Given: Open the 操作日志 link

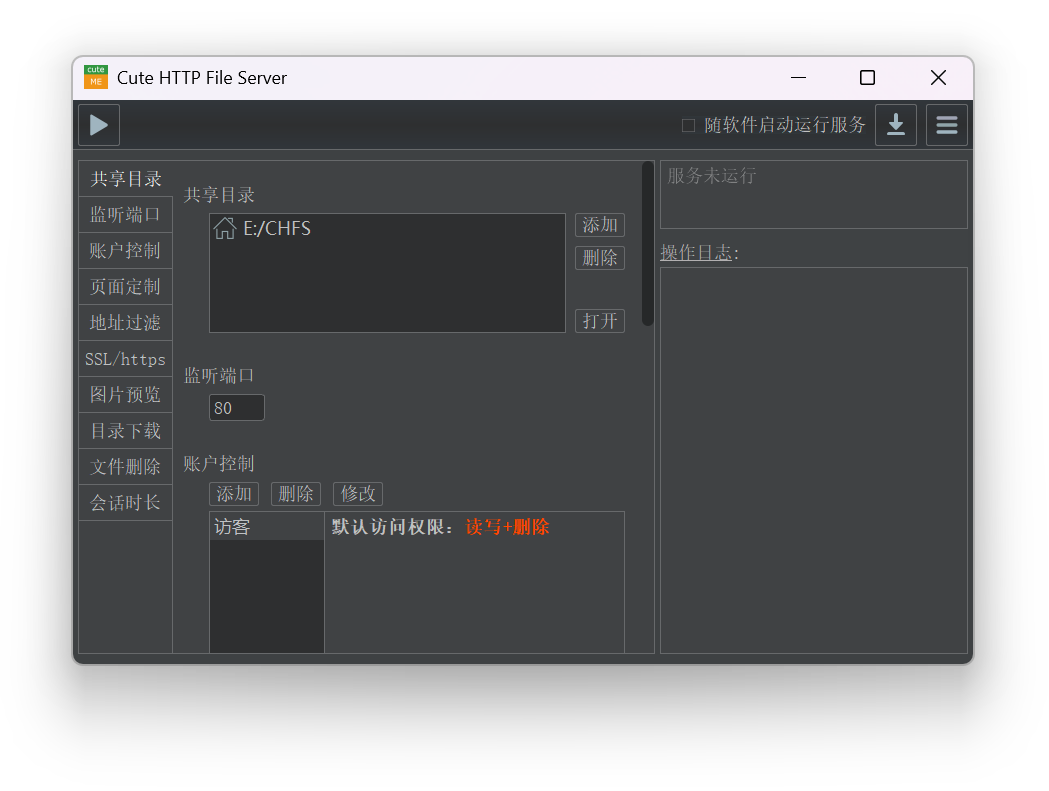Looking at the screenshot, I should pyautogui.click(x=697, y=252).
